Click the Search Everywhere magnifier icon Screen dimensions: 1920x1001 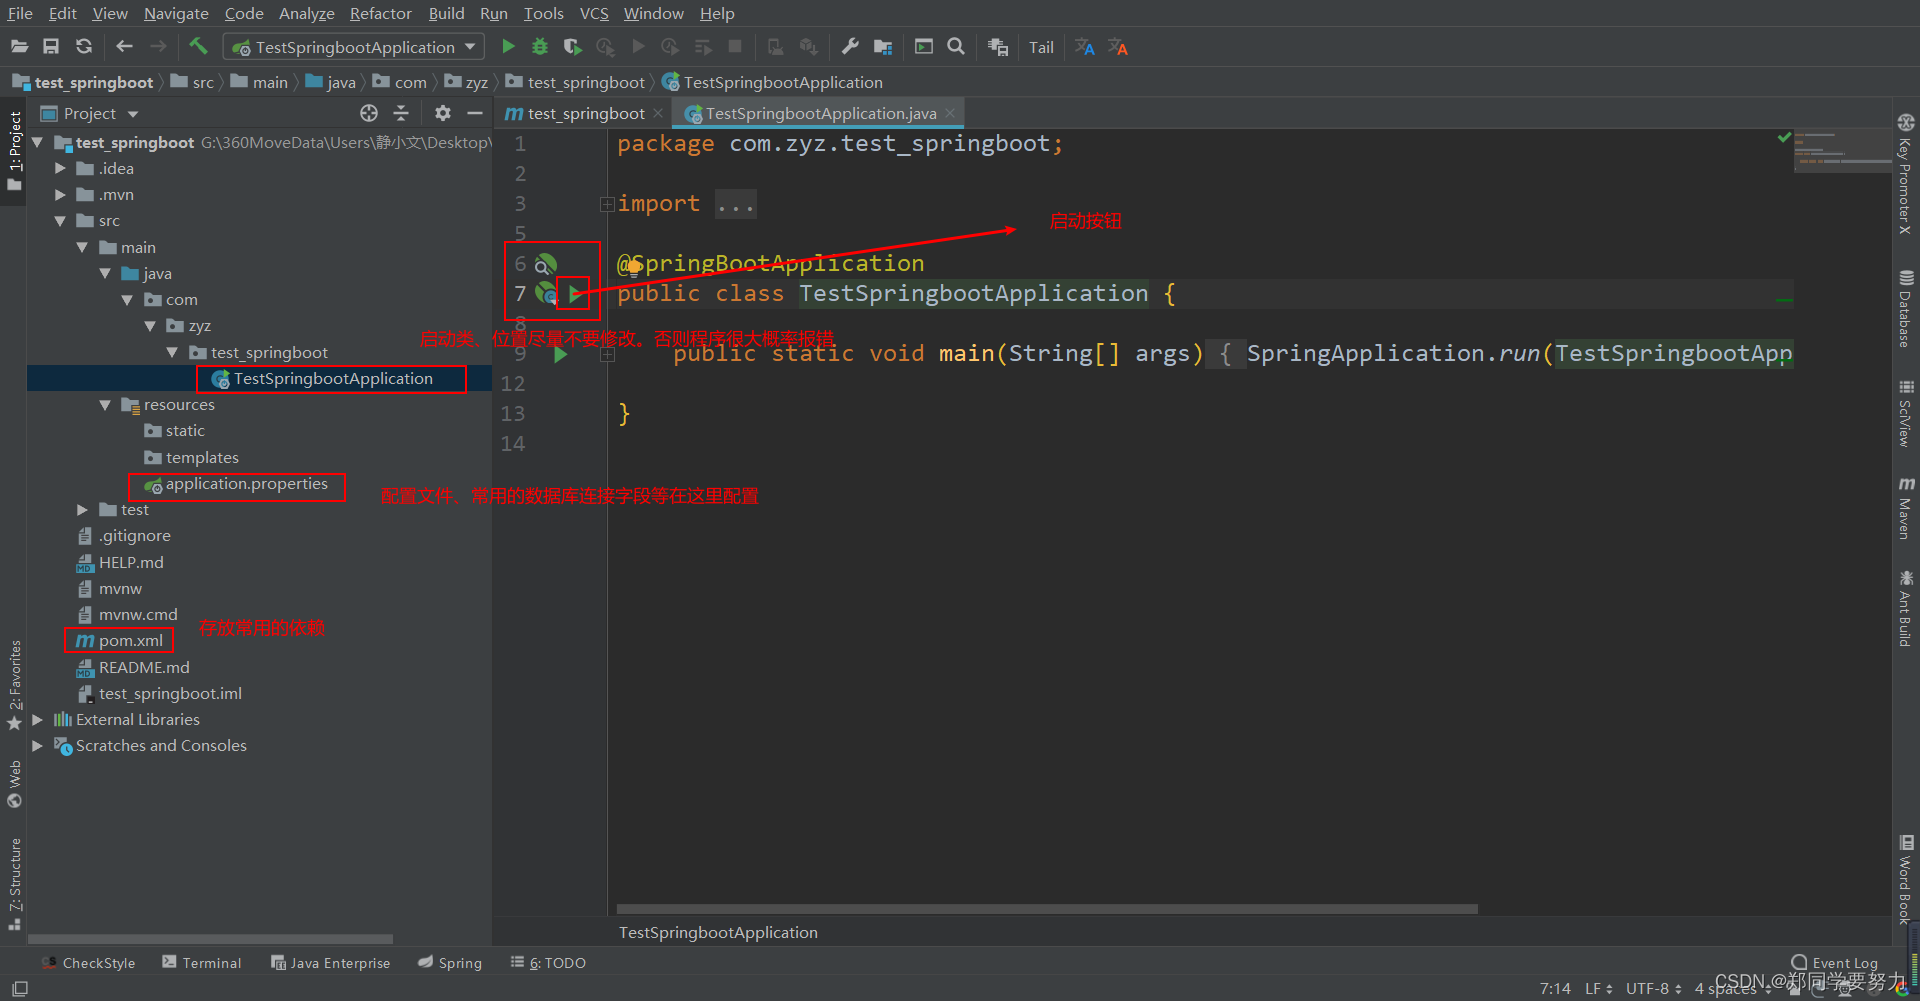(956, 46)
